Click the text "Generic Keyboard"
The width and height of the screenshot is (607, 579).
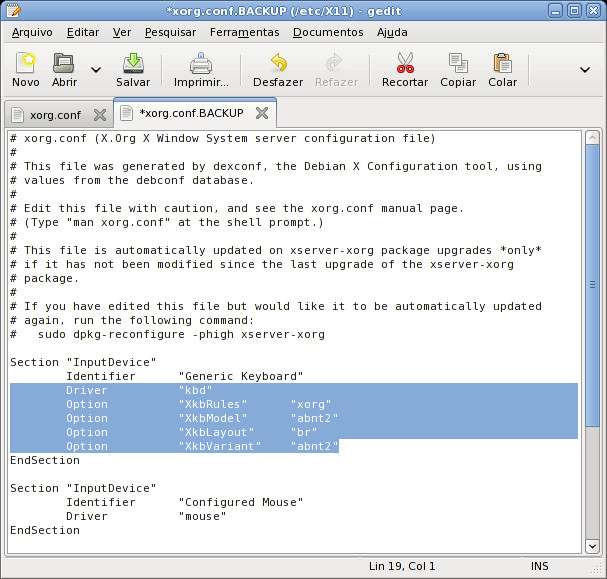click(x=241, y=376)
